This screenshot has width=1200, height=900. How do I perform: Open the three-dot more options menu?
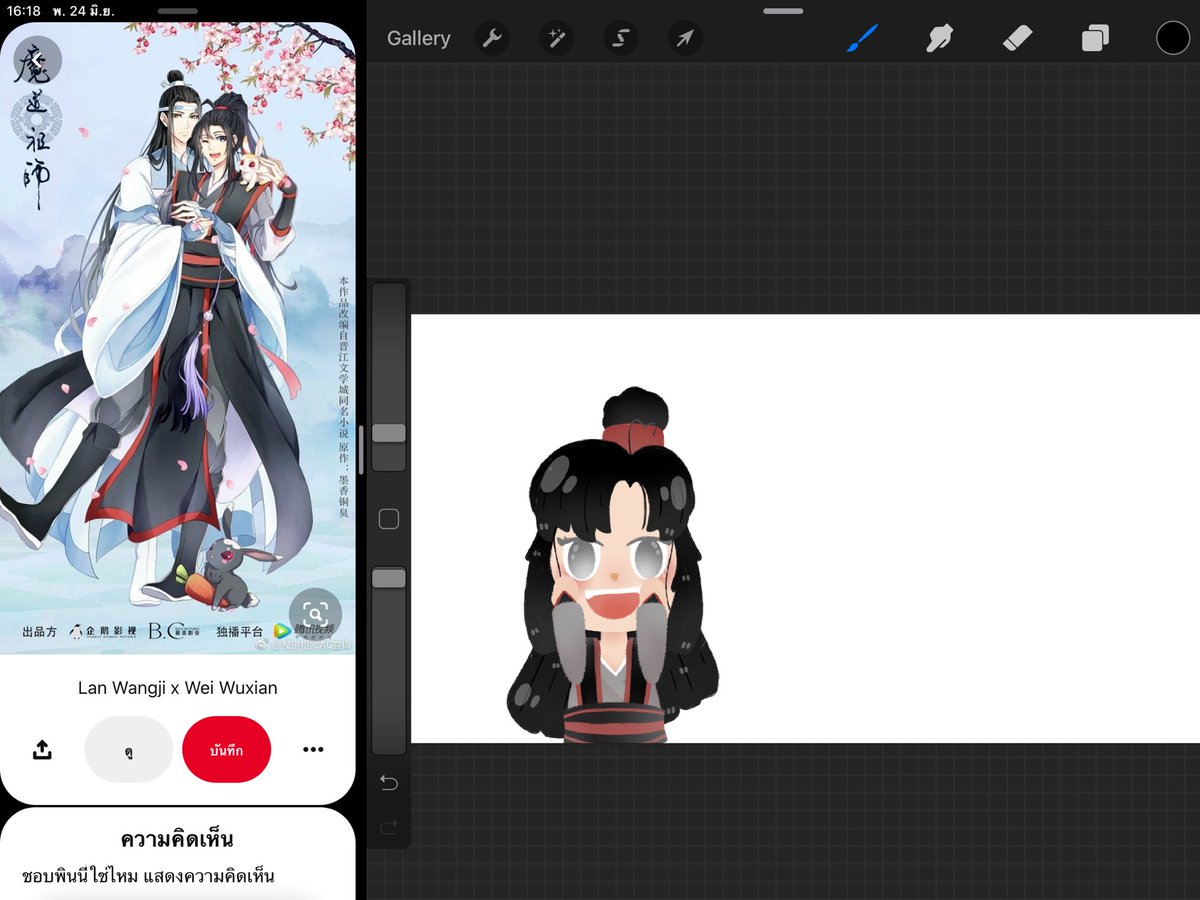coord(313,749)
